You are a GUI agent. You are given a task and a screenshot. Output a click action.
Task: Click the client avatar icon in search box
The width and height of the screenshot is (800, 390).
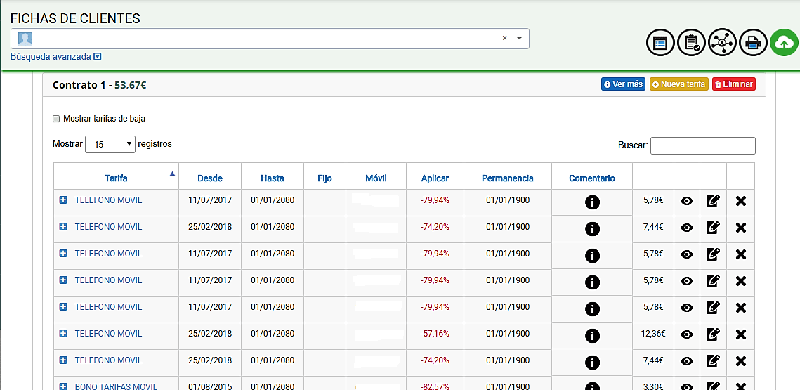tap(25, 38)
